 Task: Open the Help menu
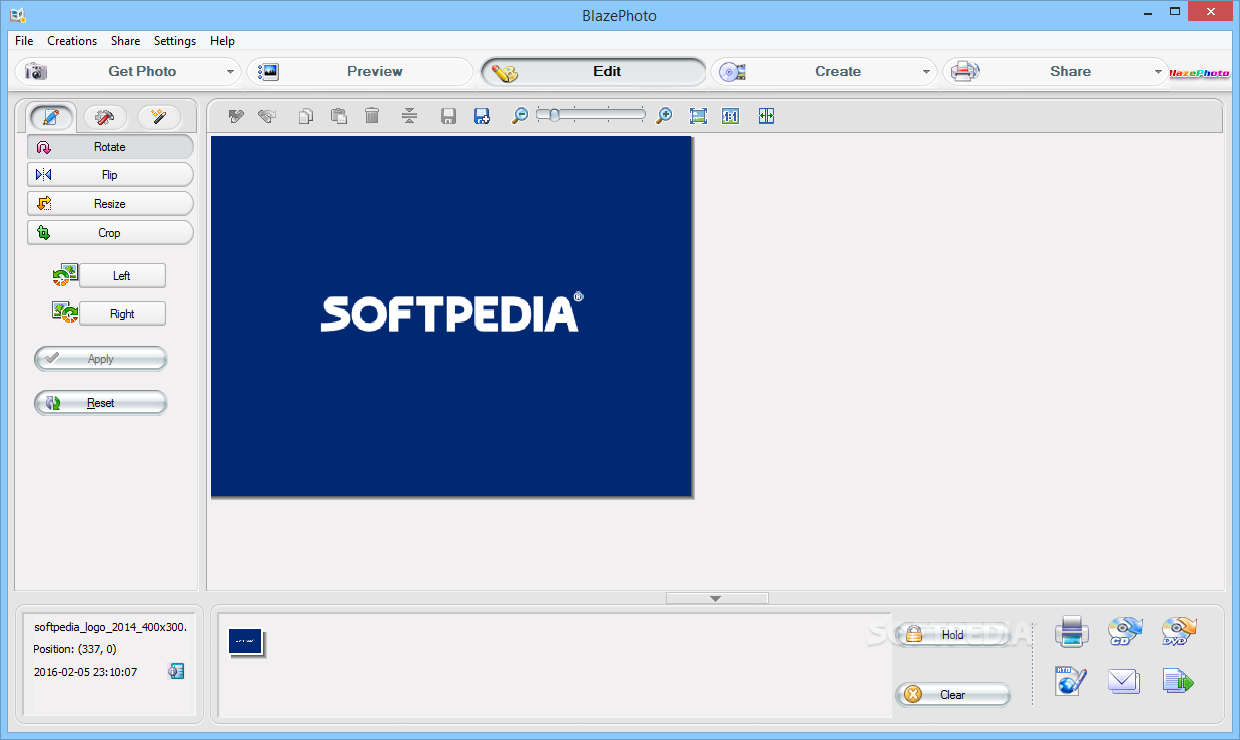pyautogui.click(x=222, y=41)
